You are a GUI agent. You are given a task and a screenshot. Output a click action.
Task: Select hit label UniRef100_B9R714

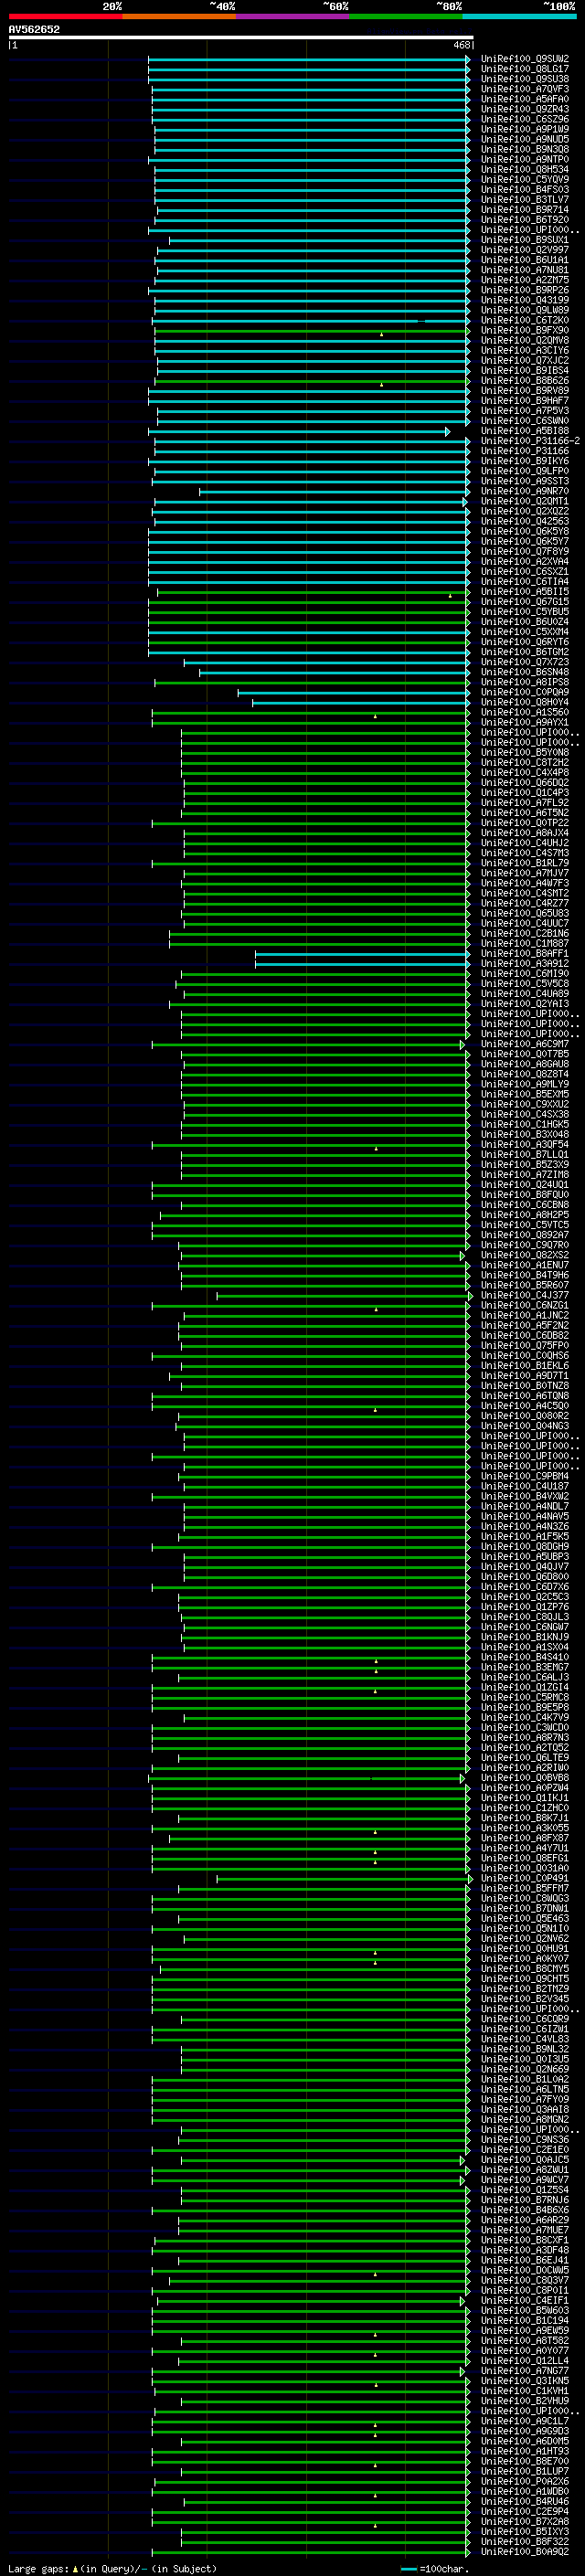click(x=525, y=209)
